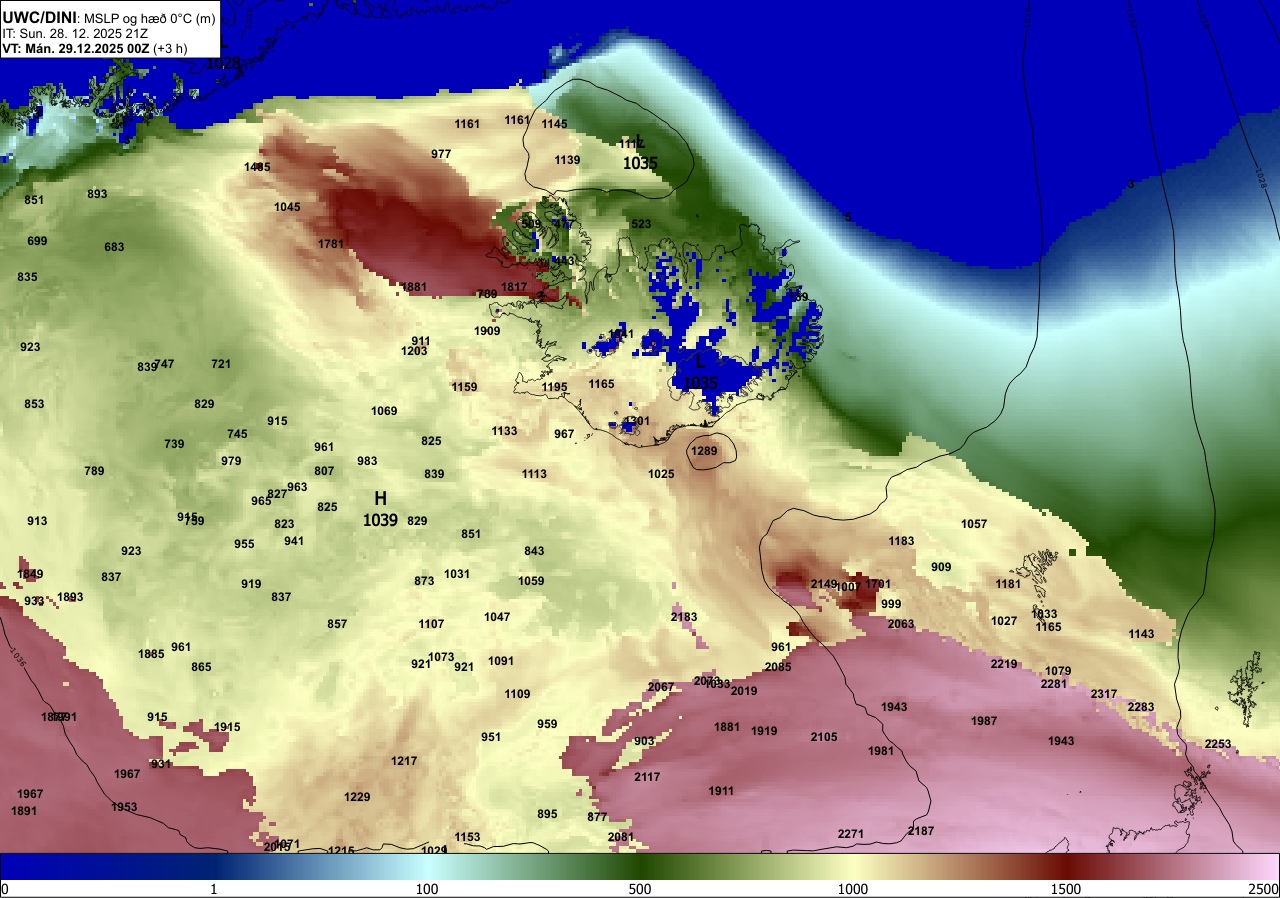Click the height value 1139
Viewport: 1280px width, 898px height.
coord(567,160)
